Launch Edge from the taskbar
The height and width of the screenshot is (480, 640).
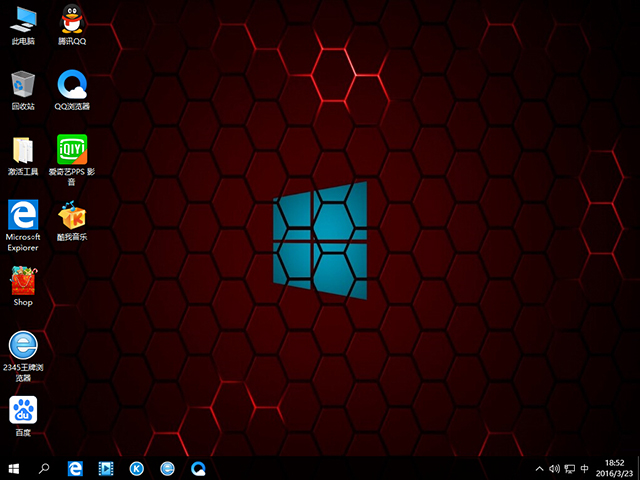point(74,467)
